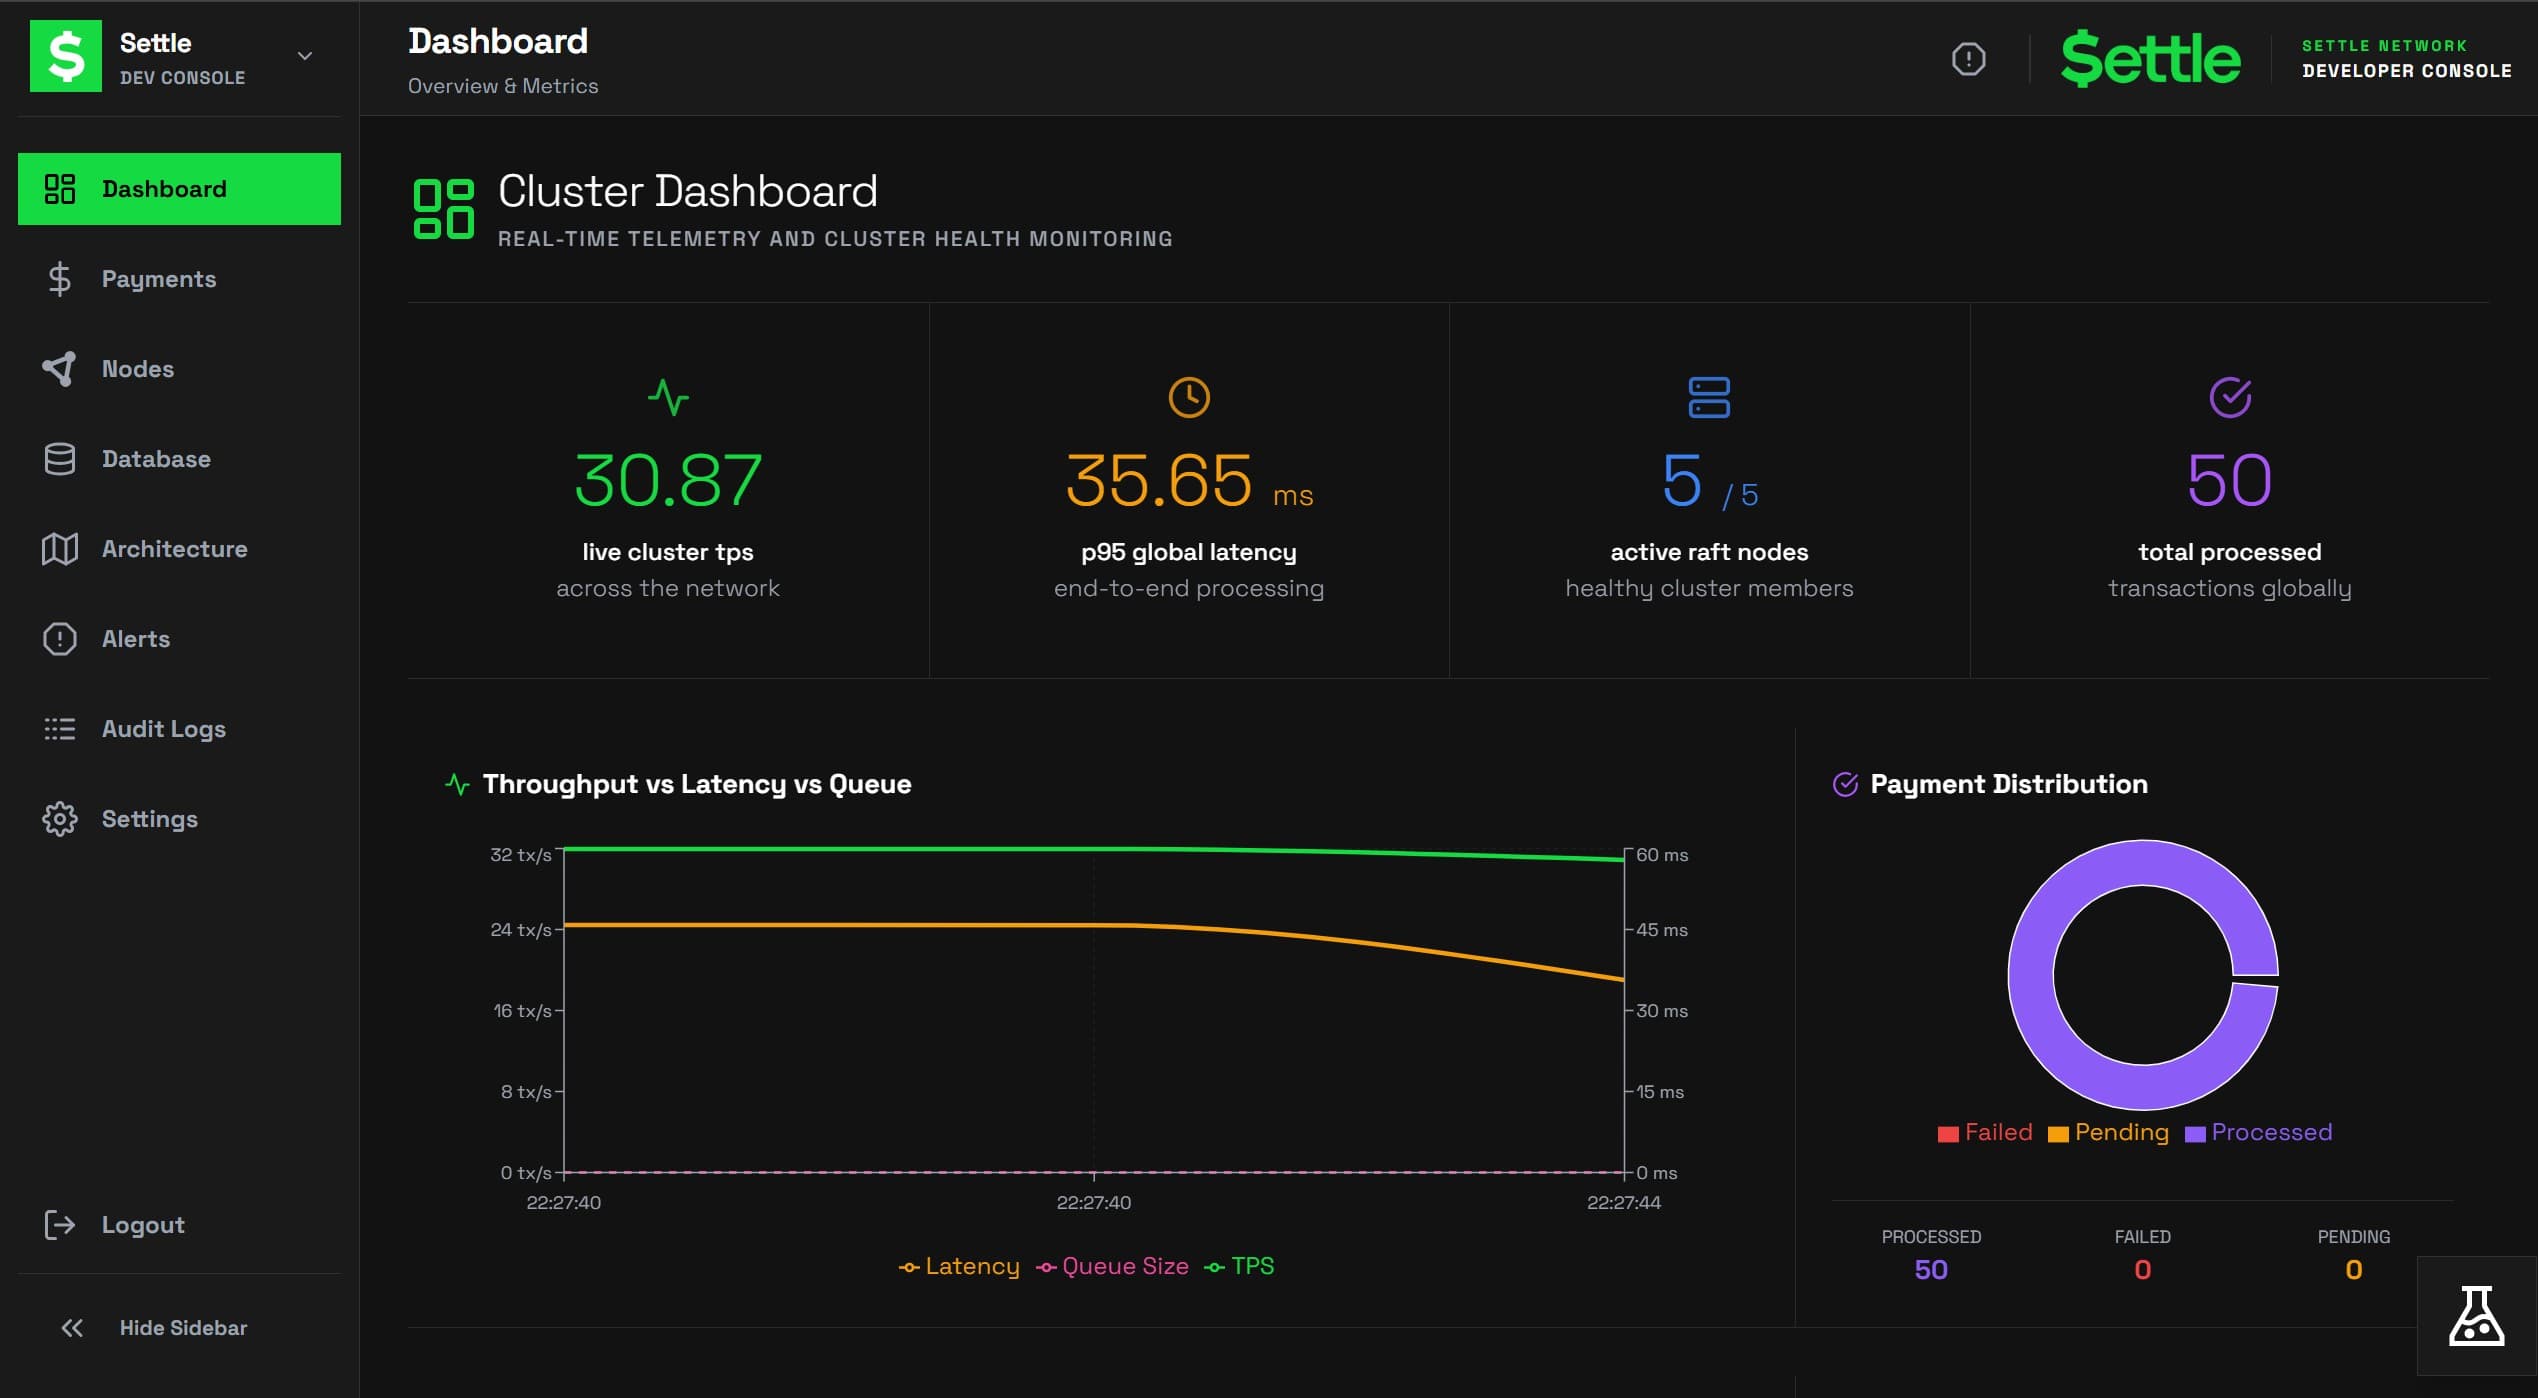Click the Alerts exclamation icon in sidebar
The height and width of the screenshot is (1398, 2538).
pyautogui.click(x=60, y=639)
